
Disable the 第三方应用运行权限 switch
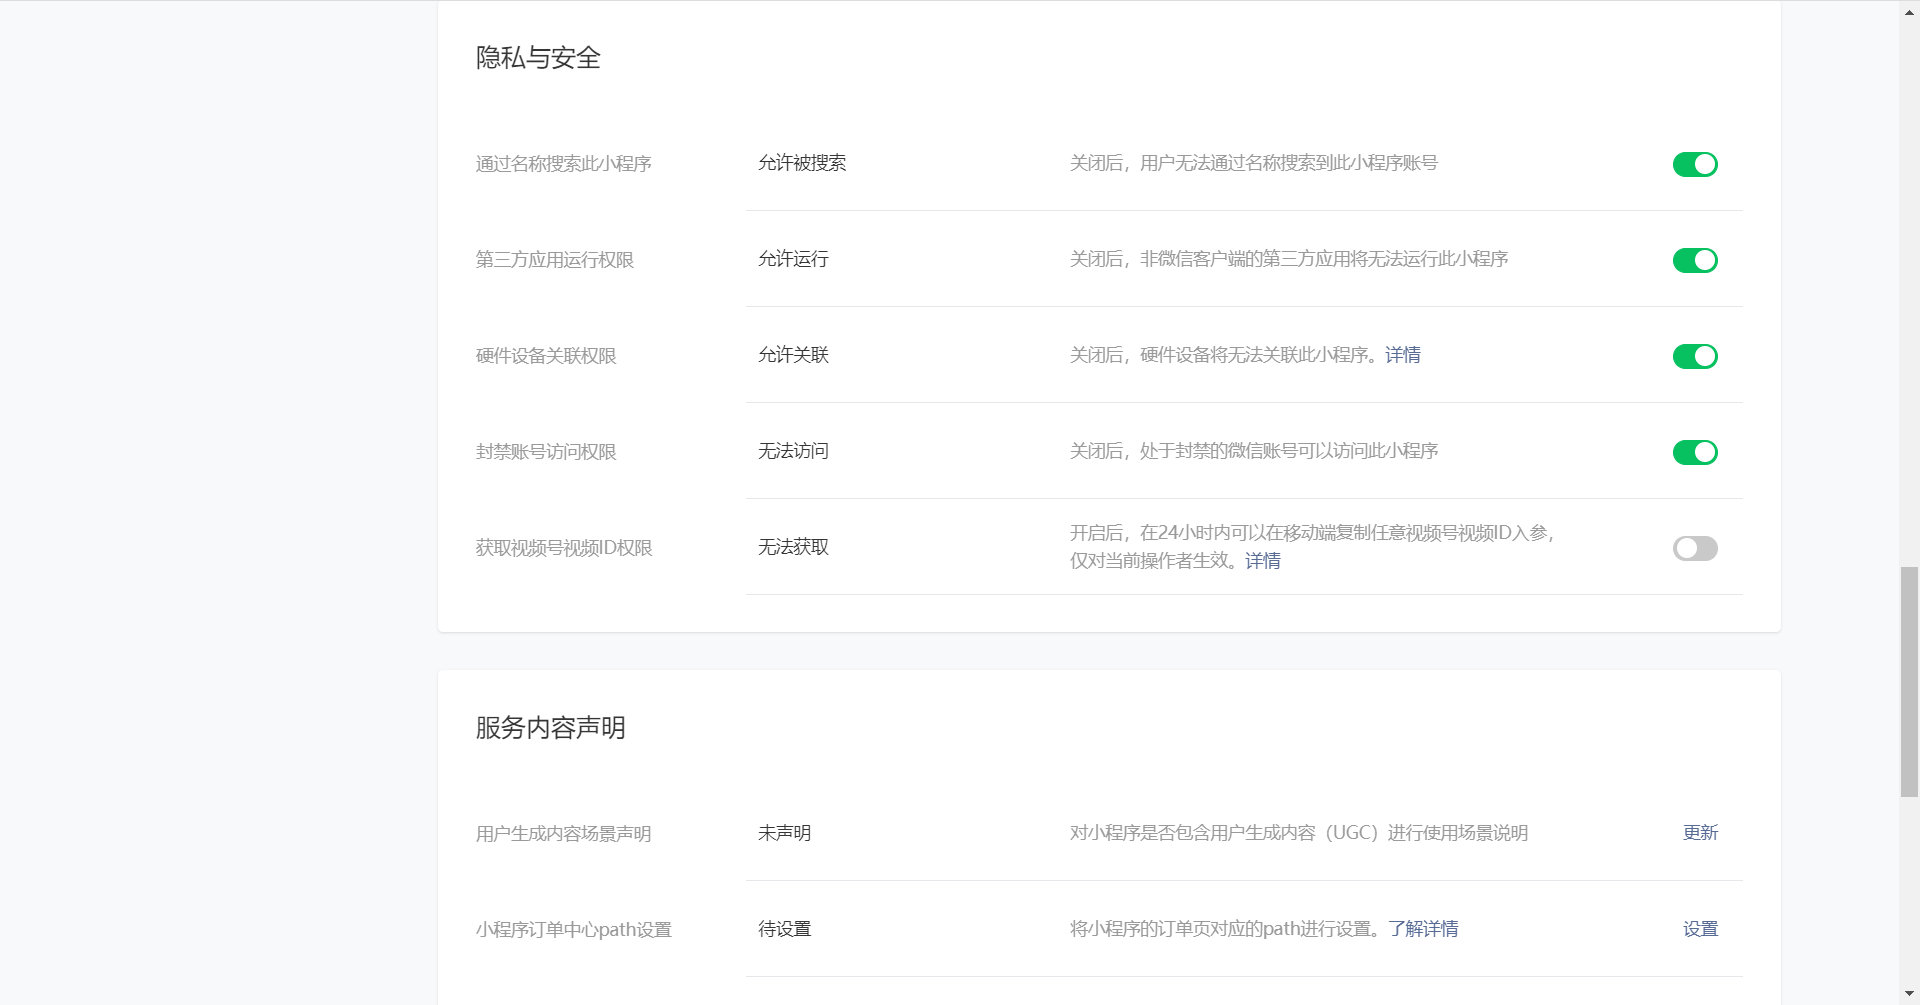point(1695,260)
